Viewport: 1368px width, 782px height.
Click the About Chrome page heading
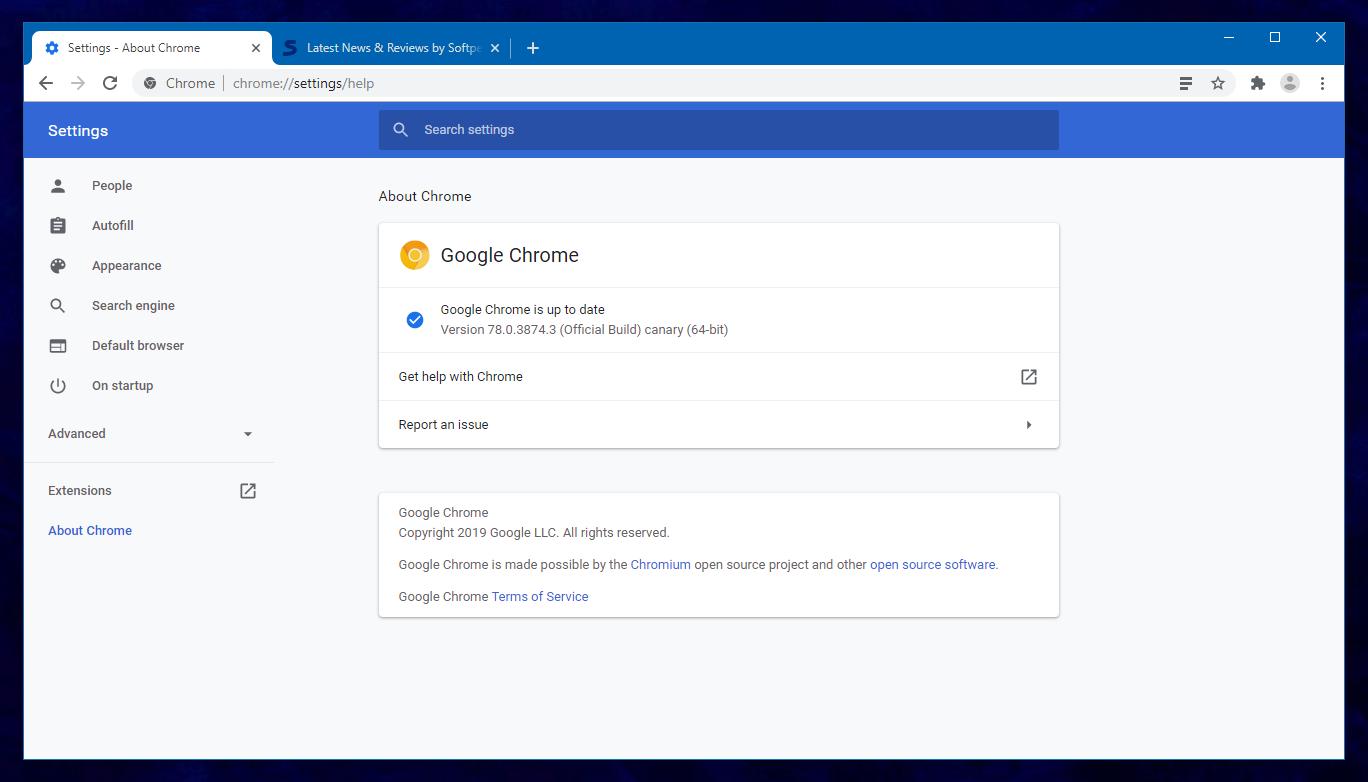click(425, 197)
